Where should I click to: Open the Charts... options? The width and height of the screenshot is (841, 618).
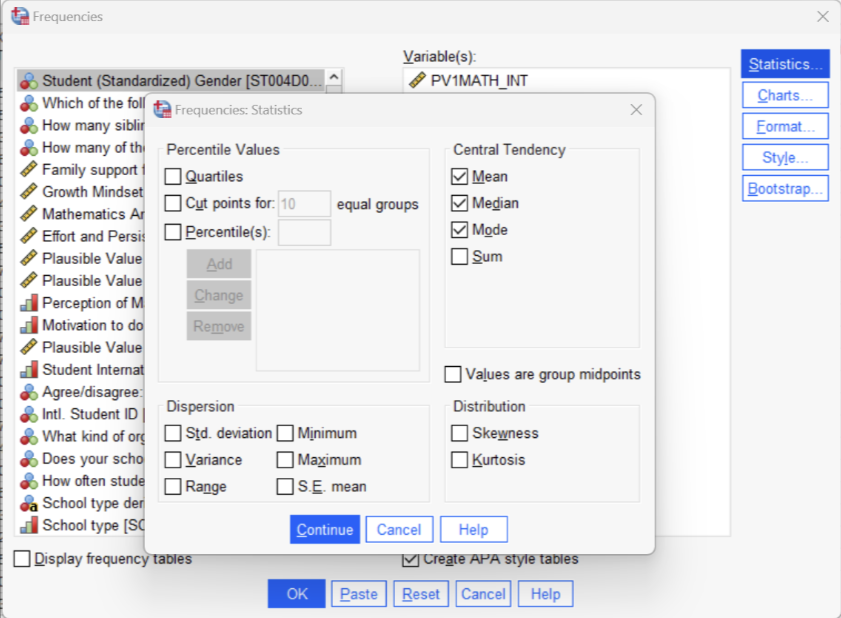(x=785, y=95)
